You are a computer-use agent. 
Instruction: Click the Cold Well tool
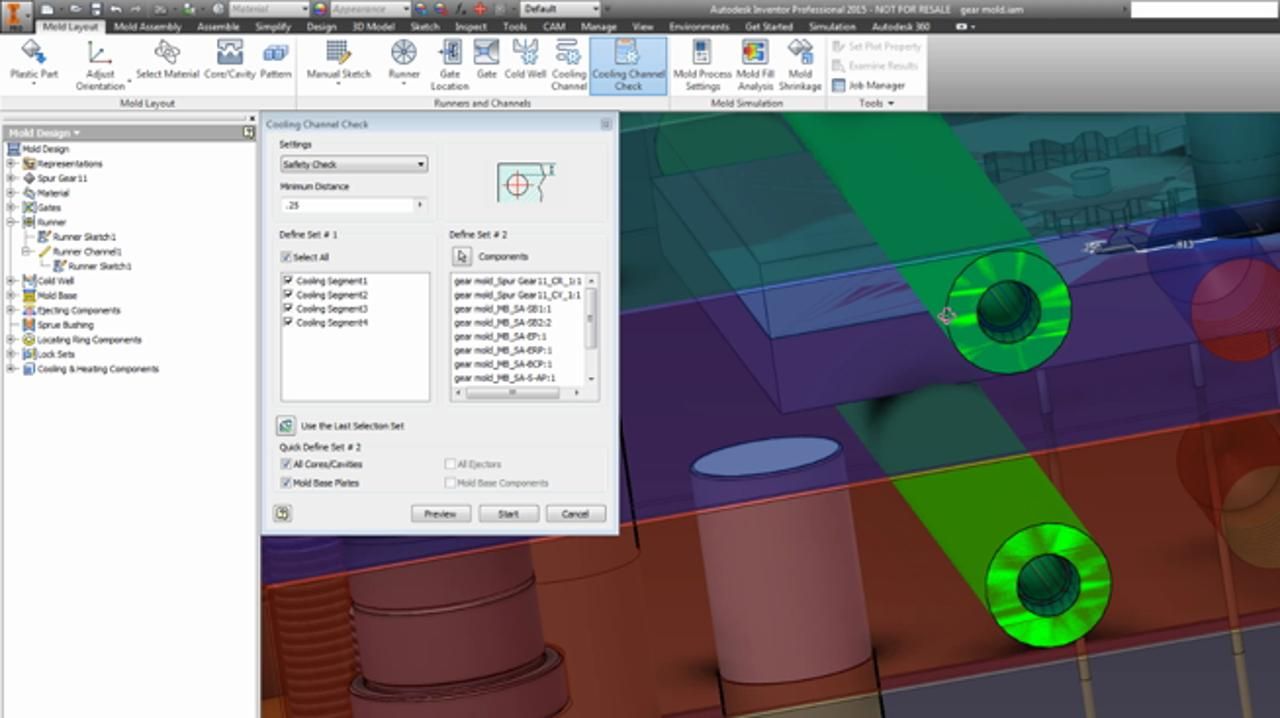click(x=527, y=60)
